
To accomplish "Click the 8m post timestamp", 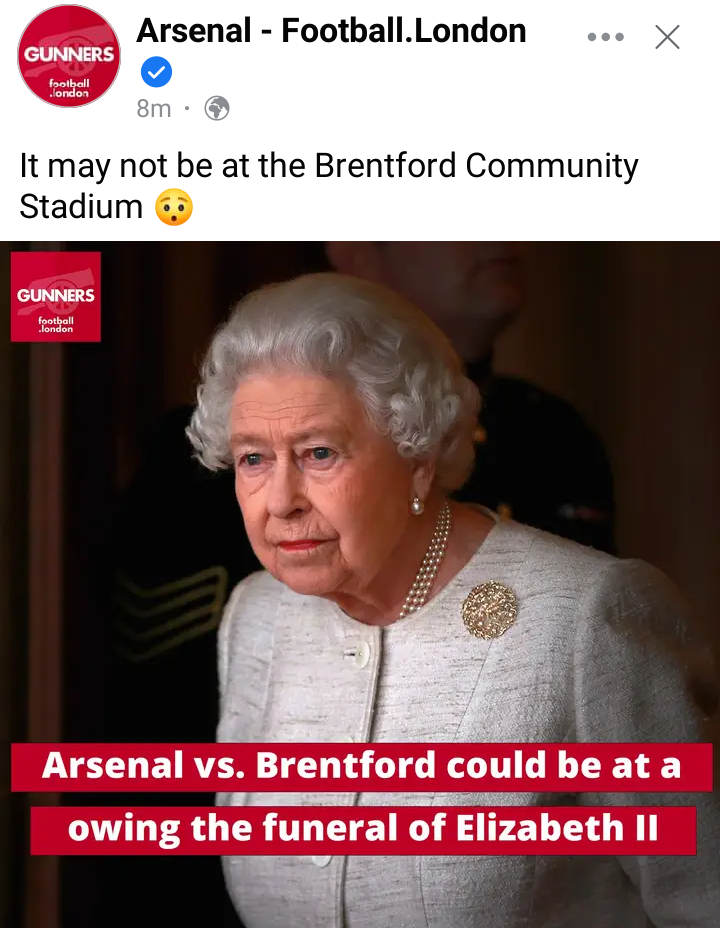I will [x=153, y=108].
